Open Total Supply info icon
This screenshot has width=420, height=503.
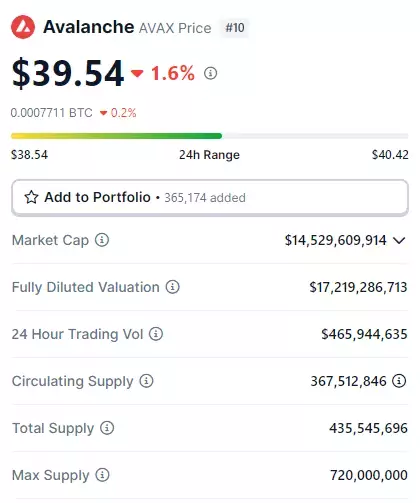point(107,428)
